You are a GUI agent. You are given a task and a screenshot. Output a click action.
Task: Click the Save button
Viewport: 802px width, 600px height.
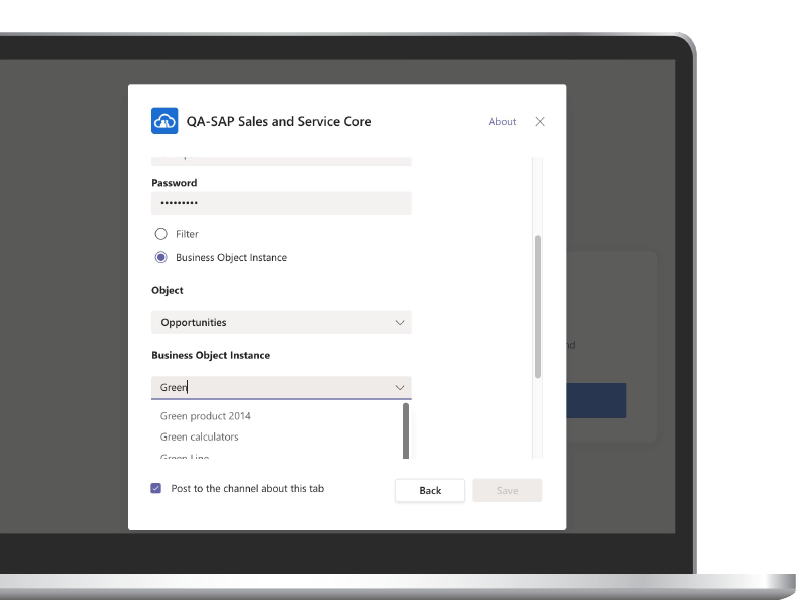click(507, 490)
